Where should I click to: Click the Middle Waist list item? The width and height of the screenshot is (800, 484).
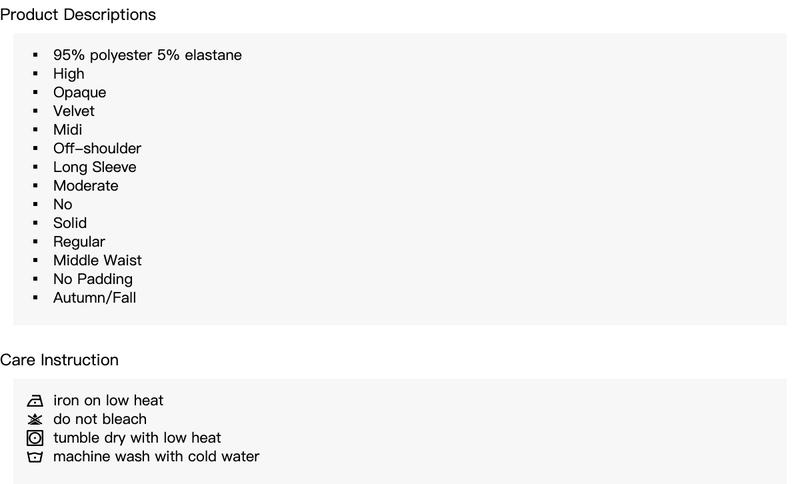pyautogui.click(x=97, y=261)
